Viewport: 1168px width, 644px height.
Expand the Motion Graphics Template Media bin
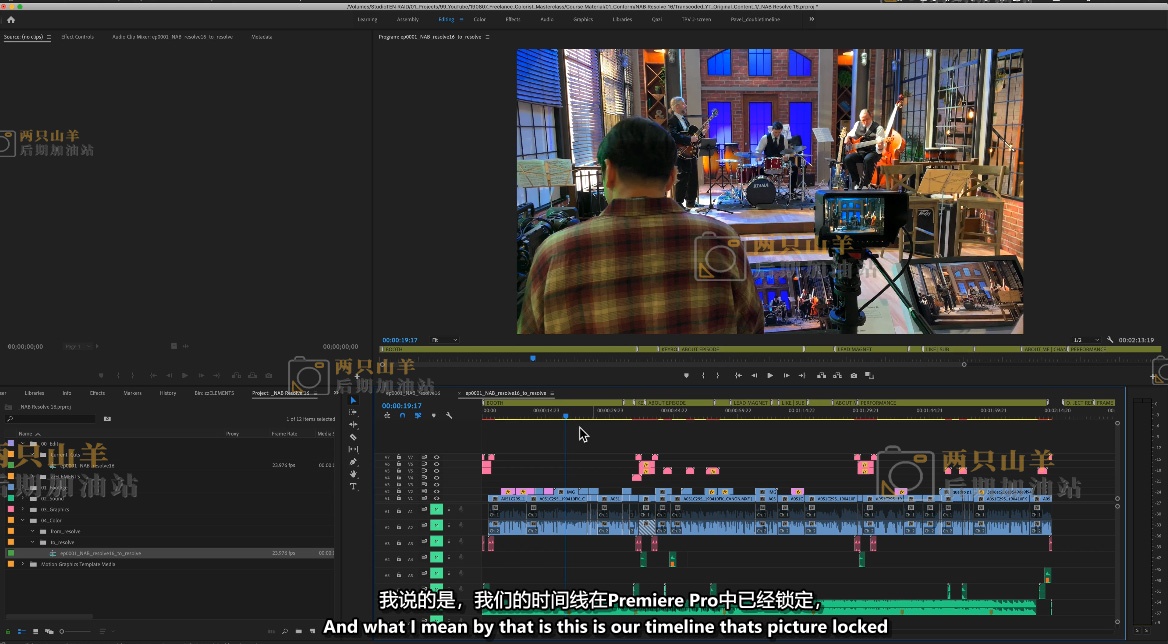(x=22, y=564)
